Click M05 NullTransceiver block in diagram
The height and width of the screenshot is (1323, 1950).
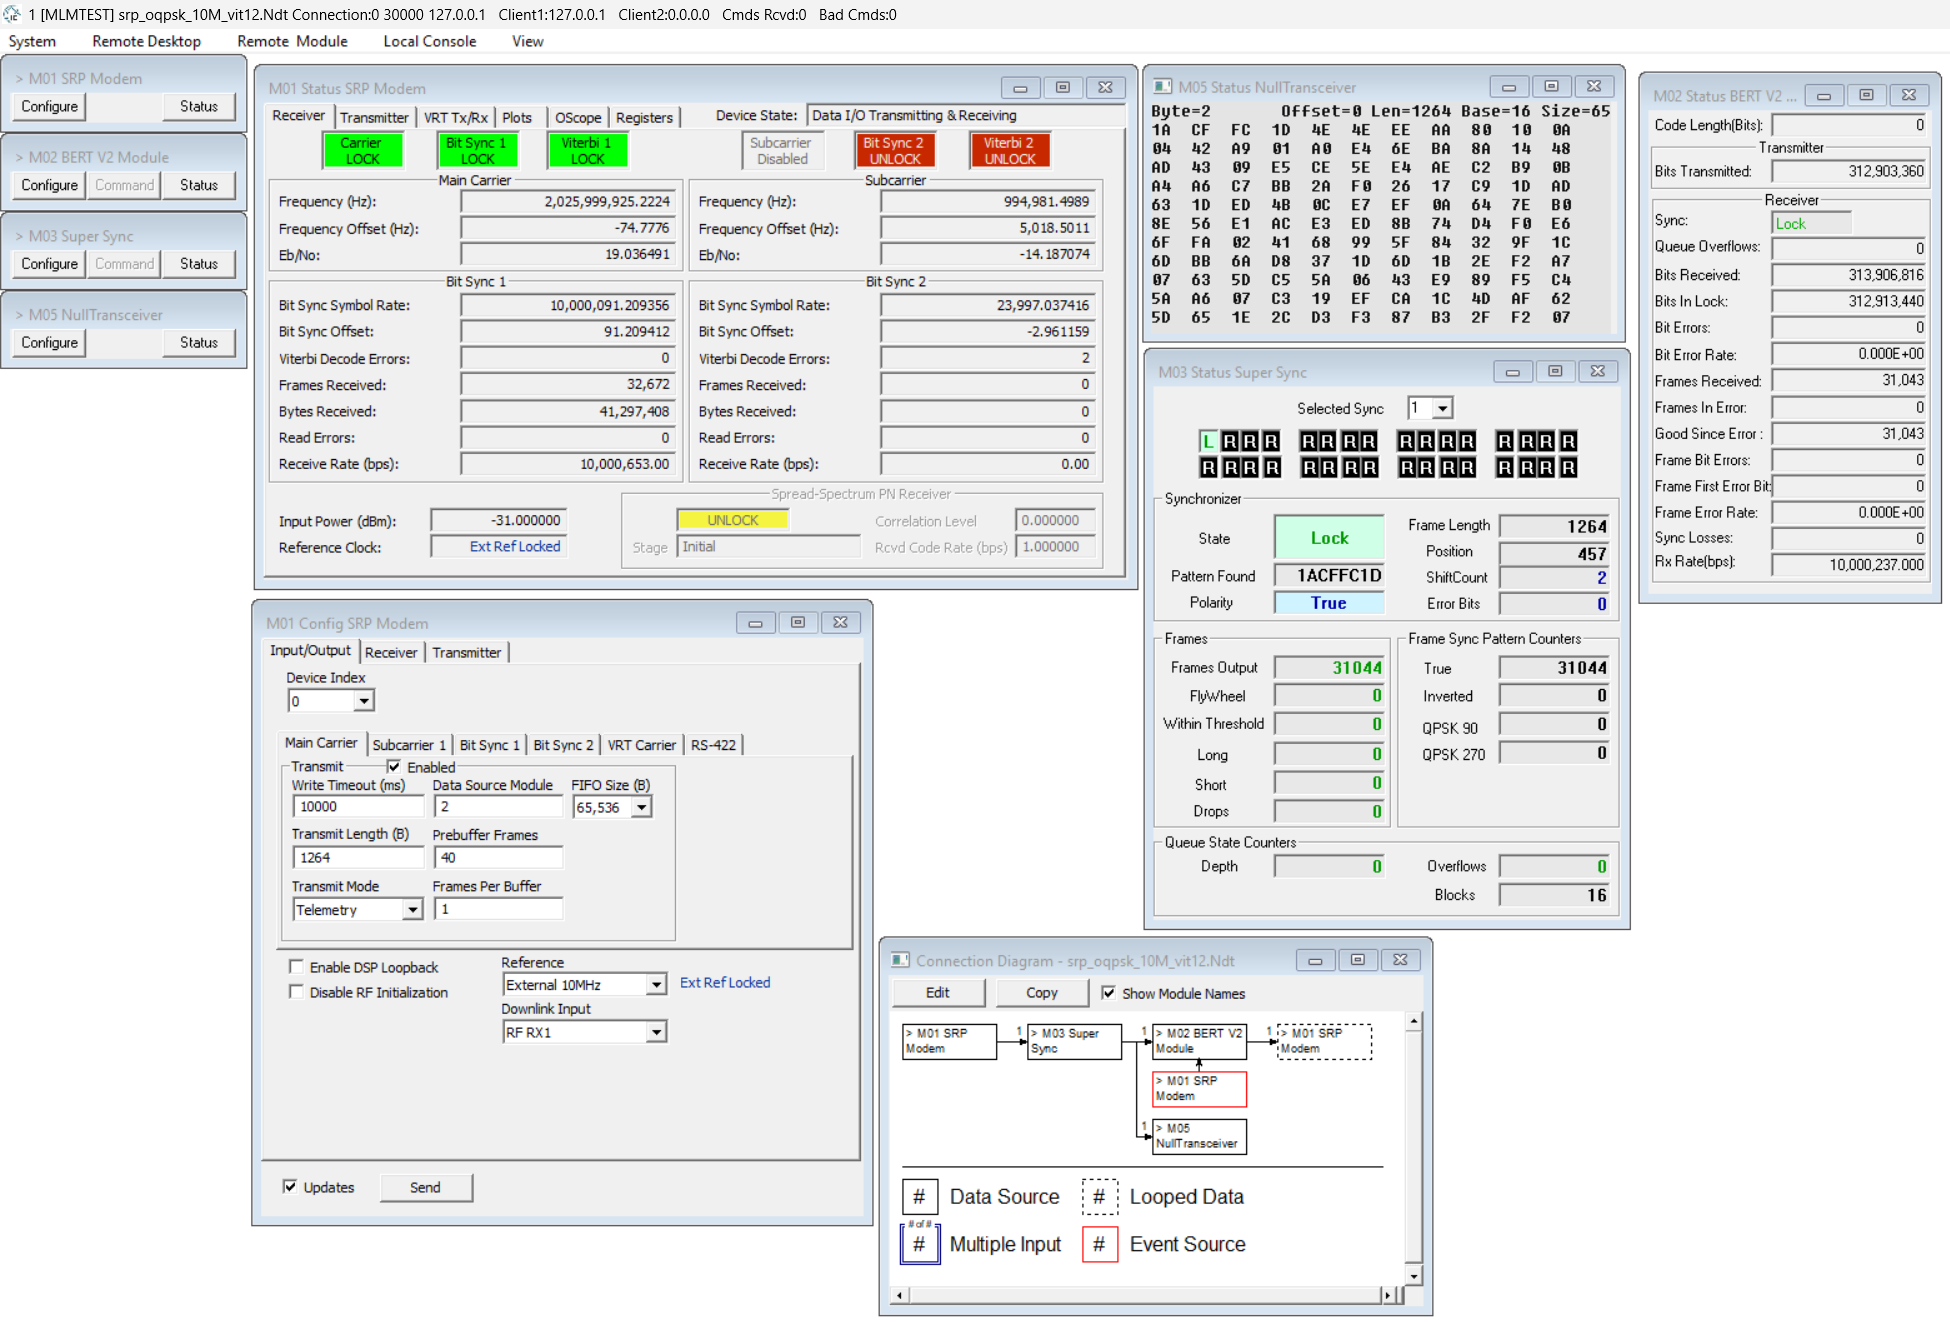click(x=1199, y=1136)
